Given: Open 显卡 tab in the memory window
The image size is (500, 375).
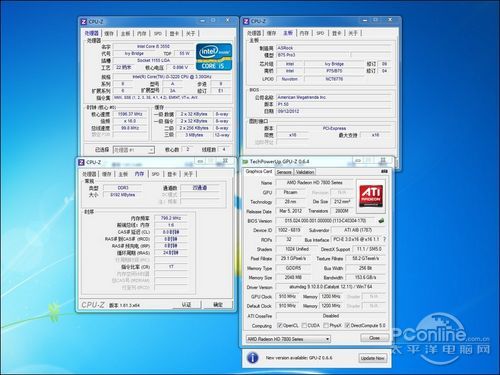Looking at the screenshot, I should [172, 174].
